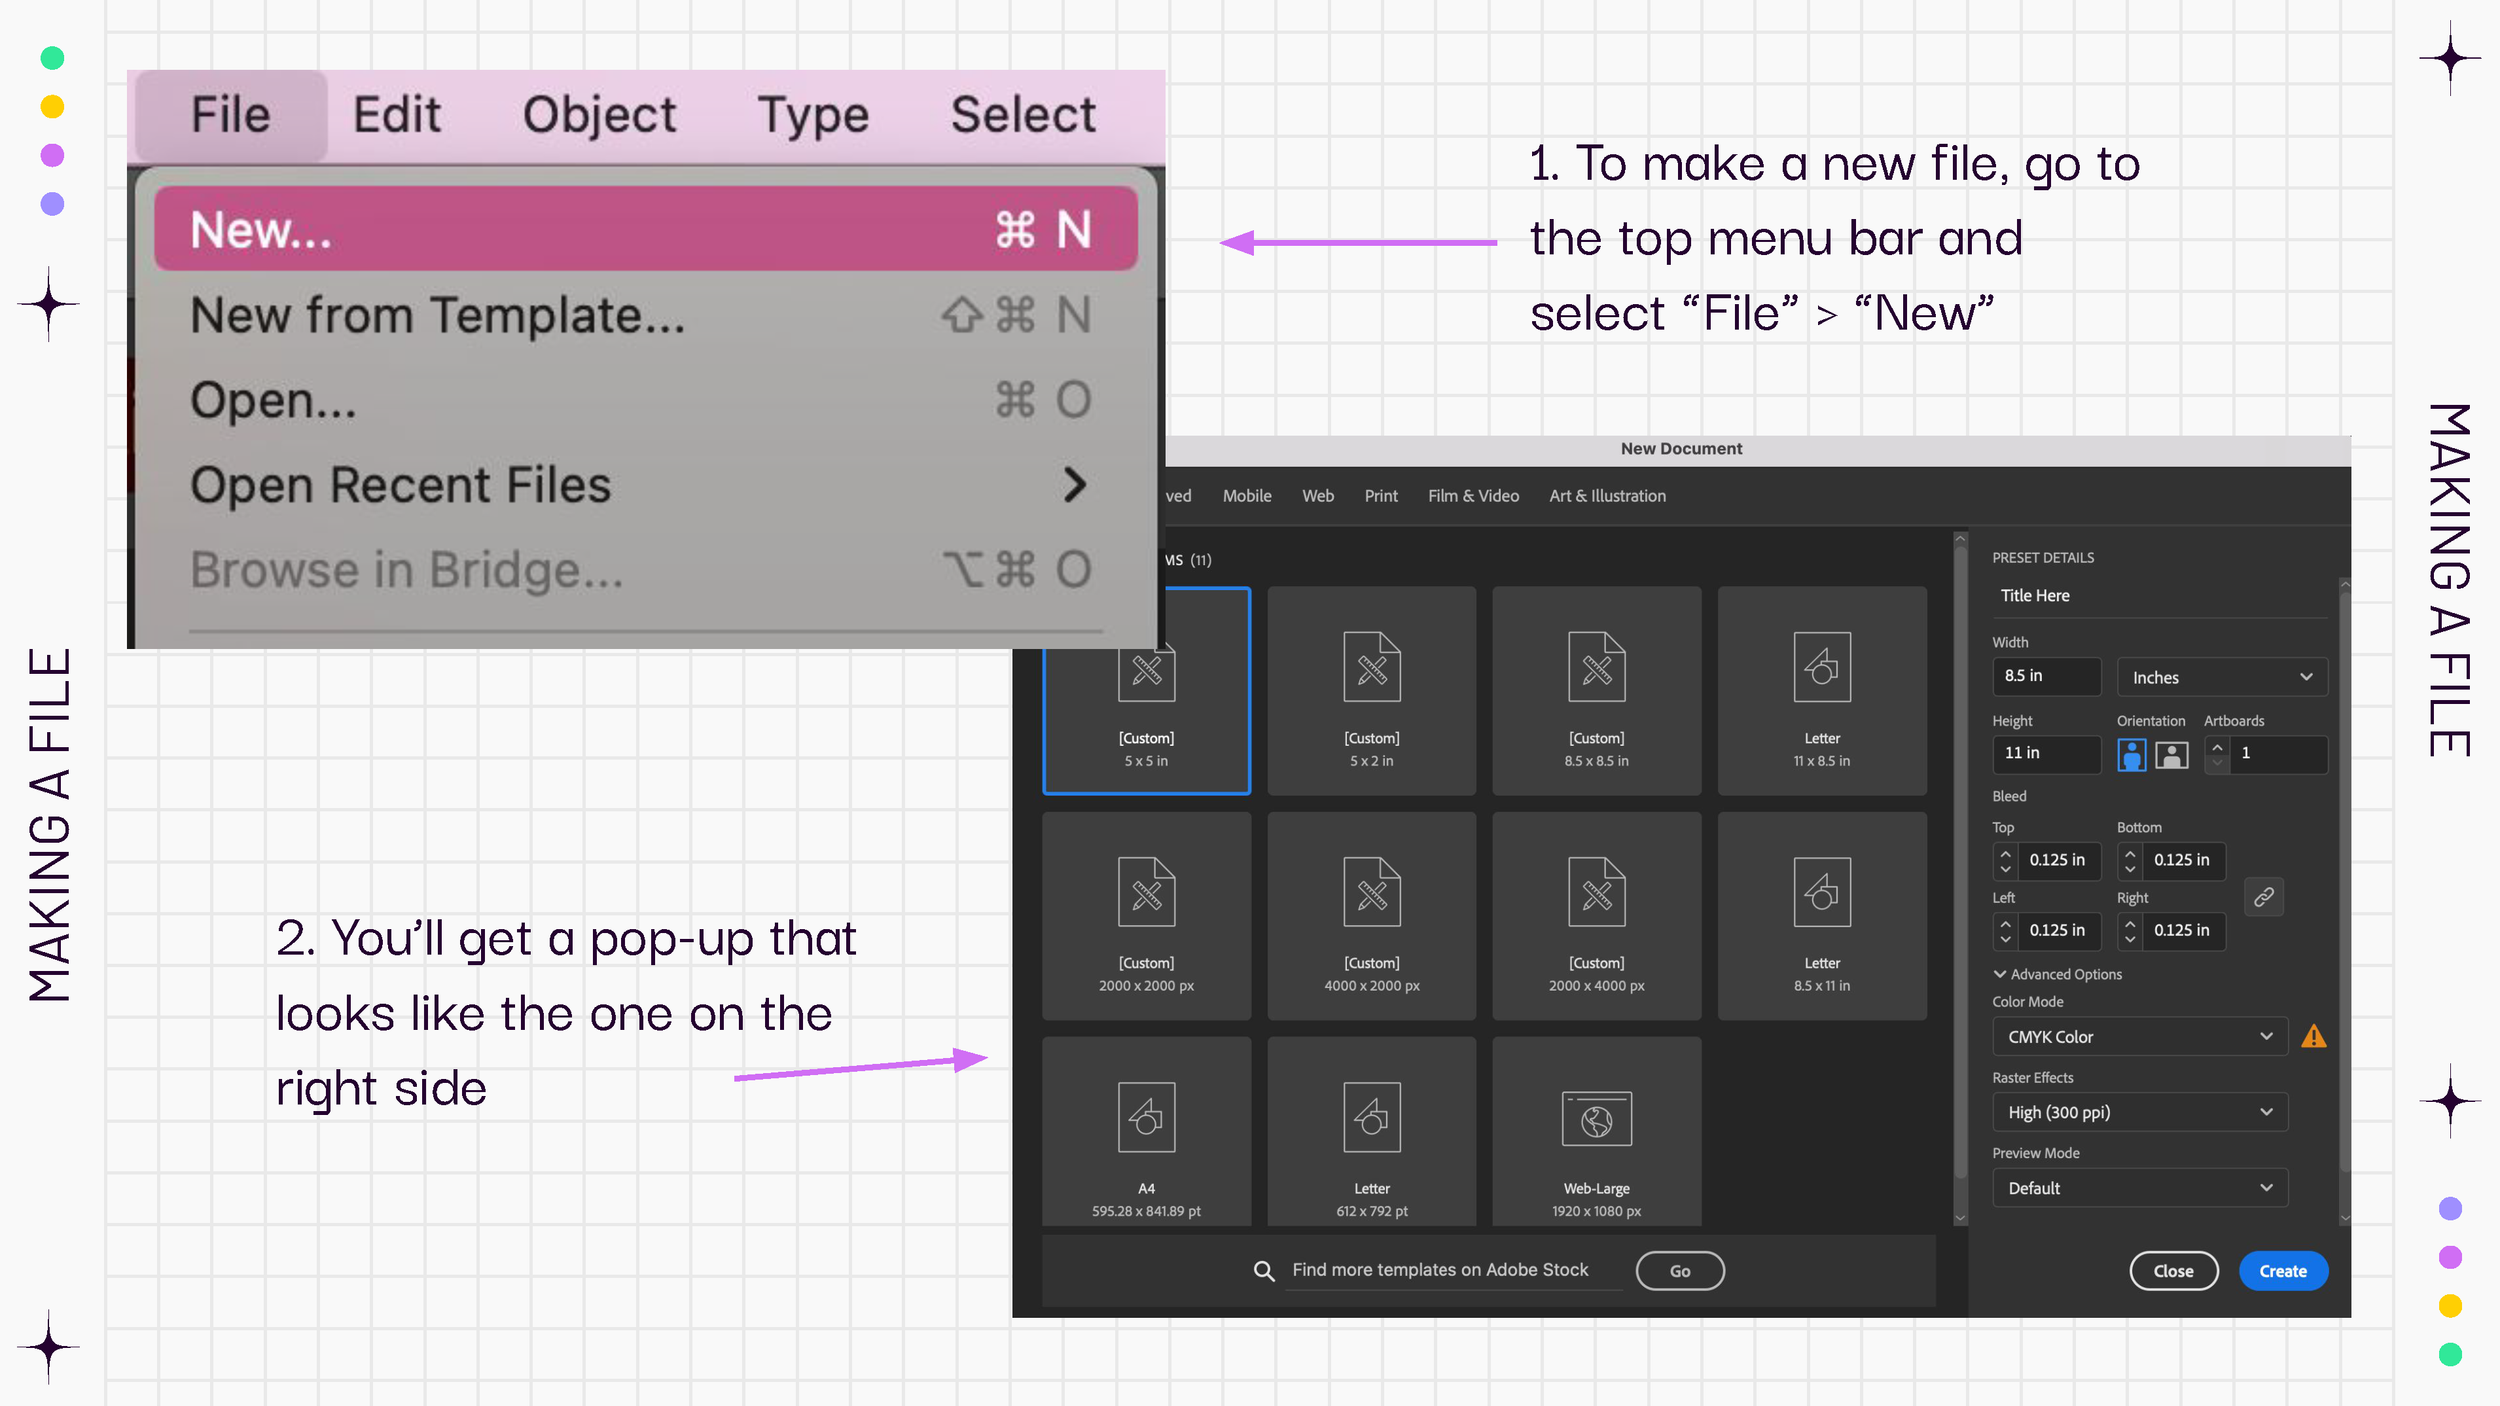This screenshot has width=2500, height=1406.
Task: Select the [Custom] 5 x 2 in preset
Action: click(x=1371, y=690)
